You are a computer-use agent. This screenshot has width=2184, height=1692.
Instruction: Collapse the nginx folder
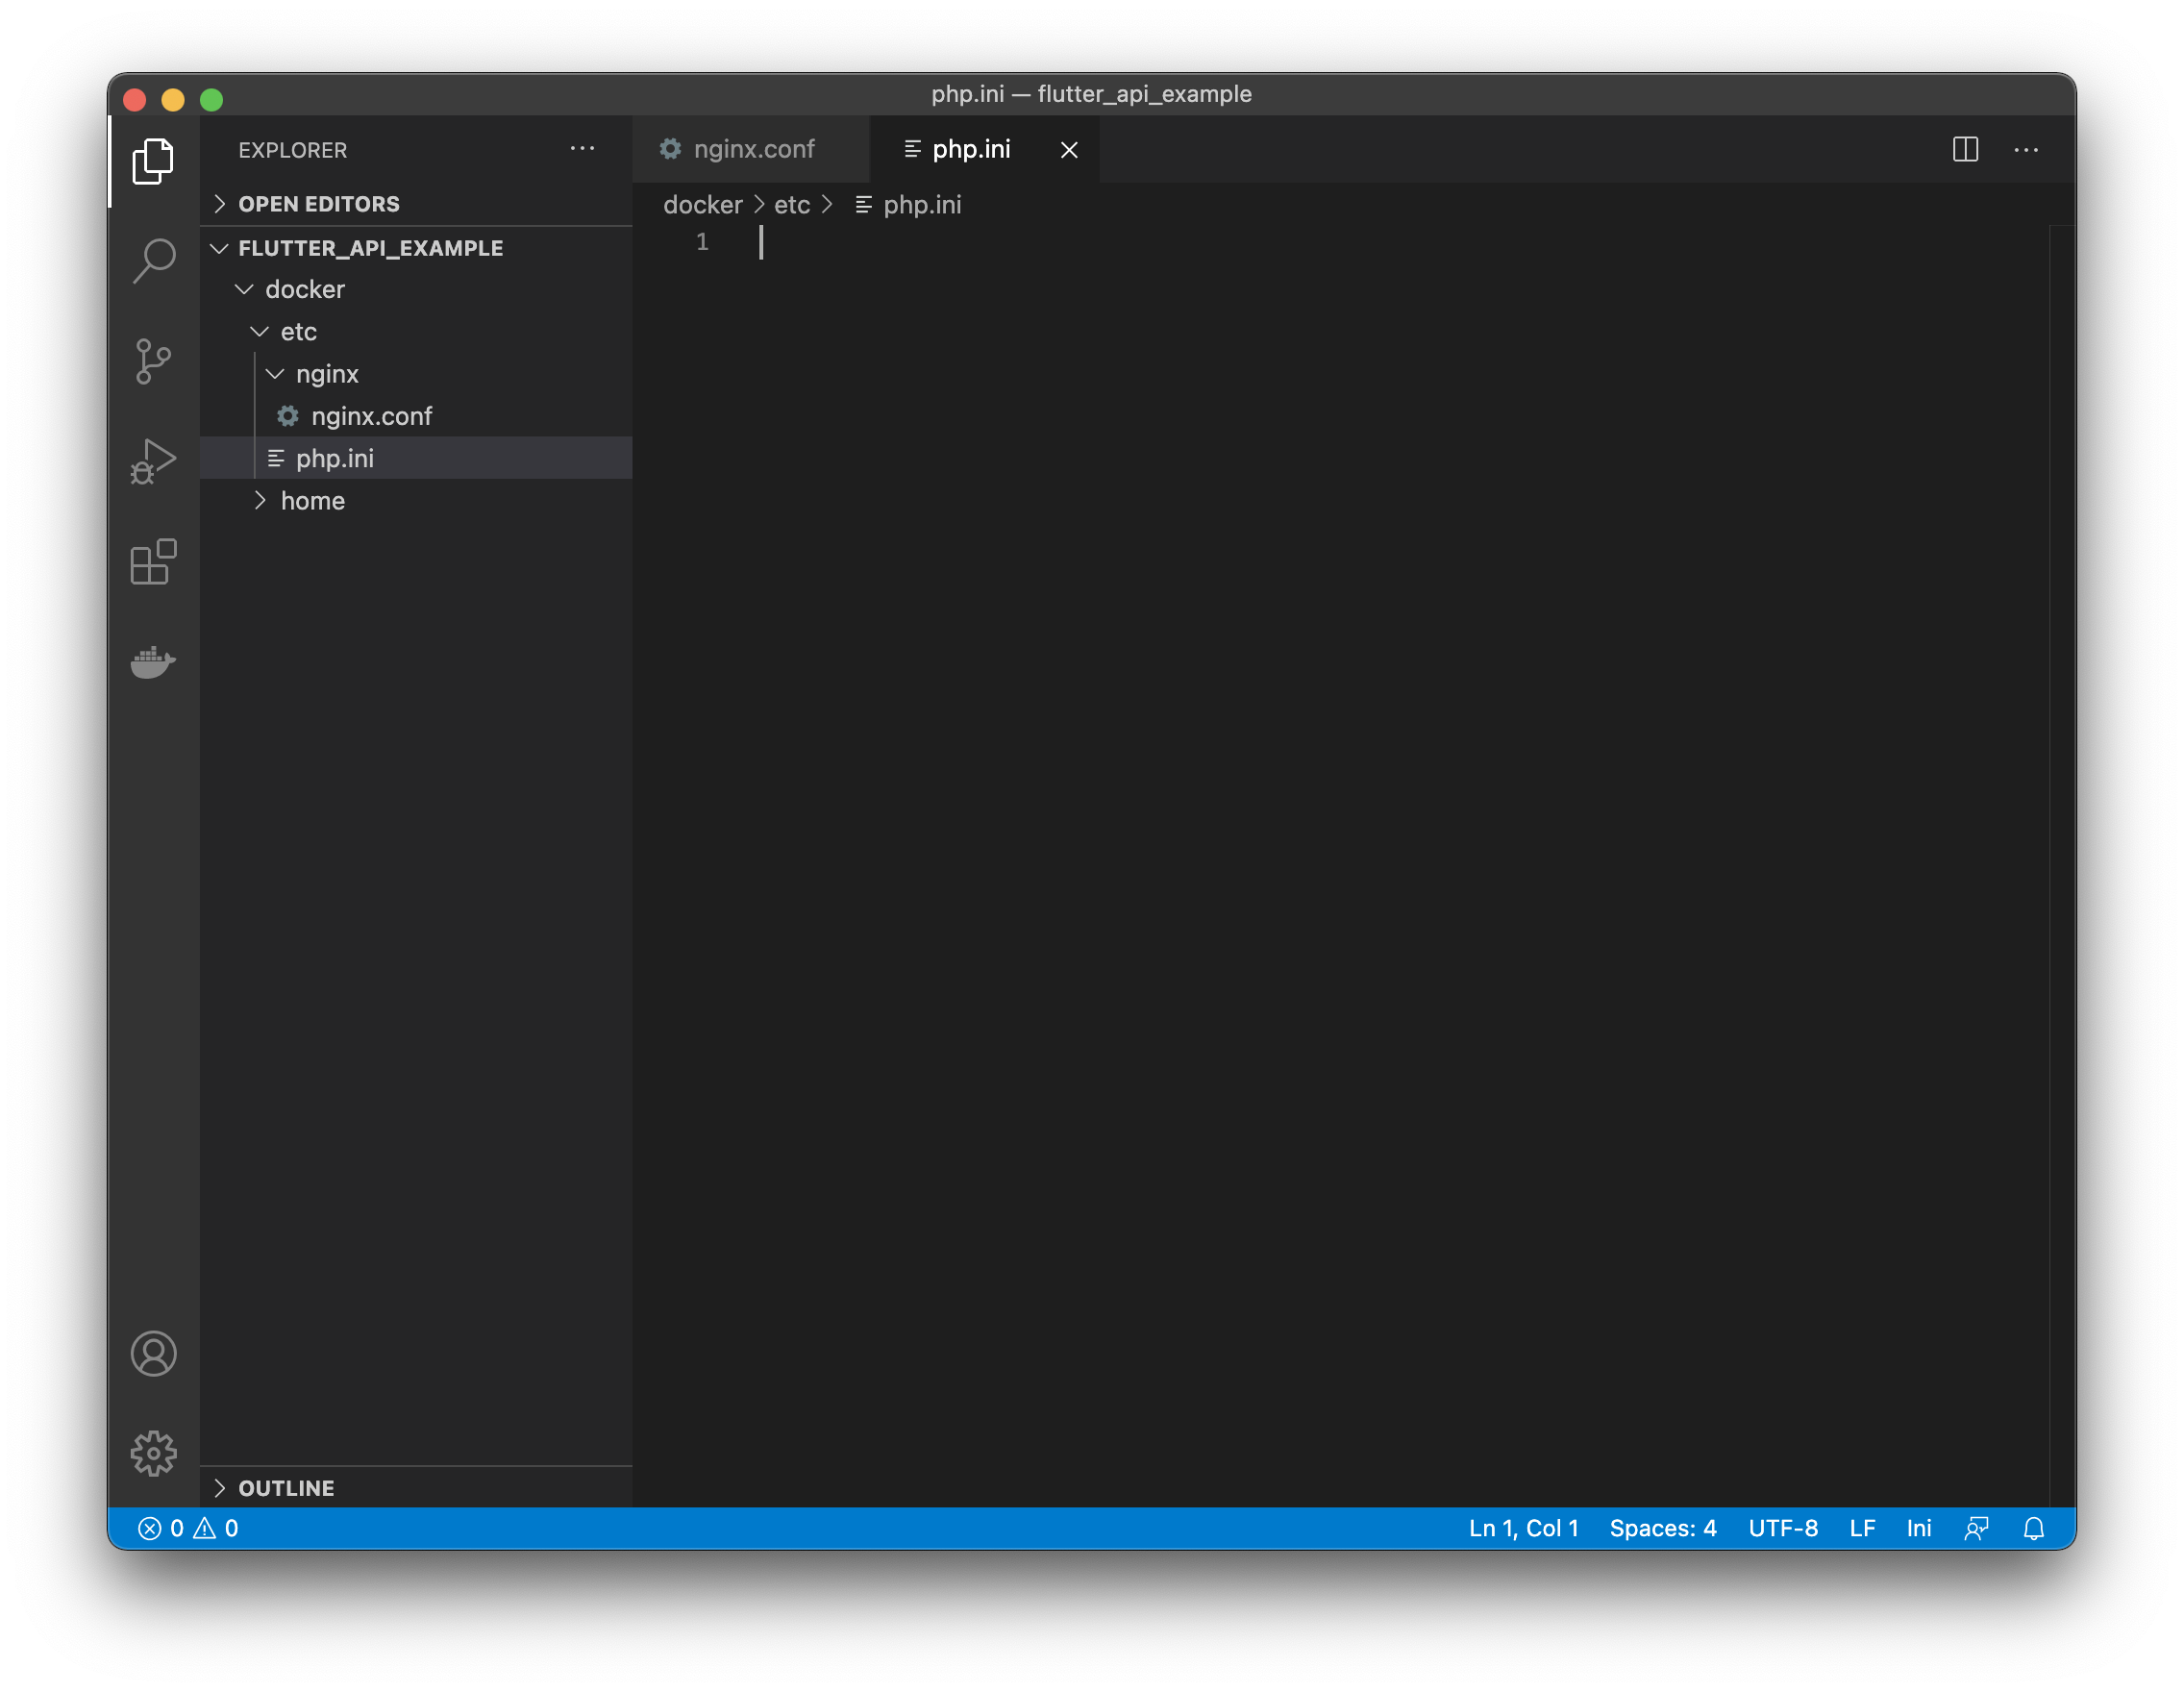pos(326,374)
